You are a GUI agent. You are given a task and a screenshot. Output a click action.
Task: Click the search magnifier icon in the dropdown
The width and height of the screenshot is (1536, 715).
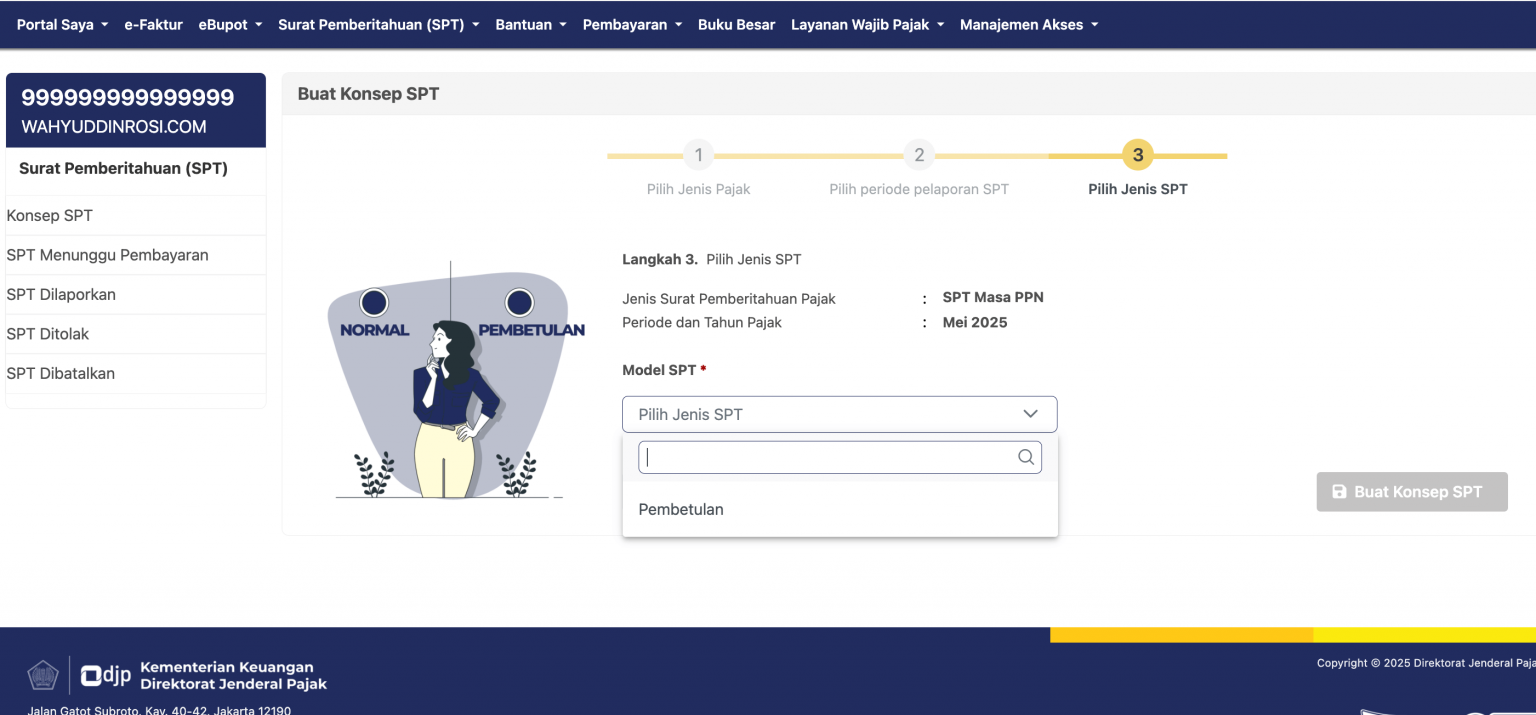coord(1025,457)
